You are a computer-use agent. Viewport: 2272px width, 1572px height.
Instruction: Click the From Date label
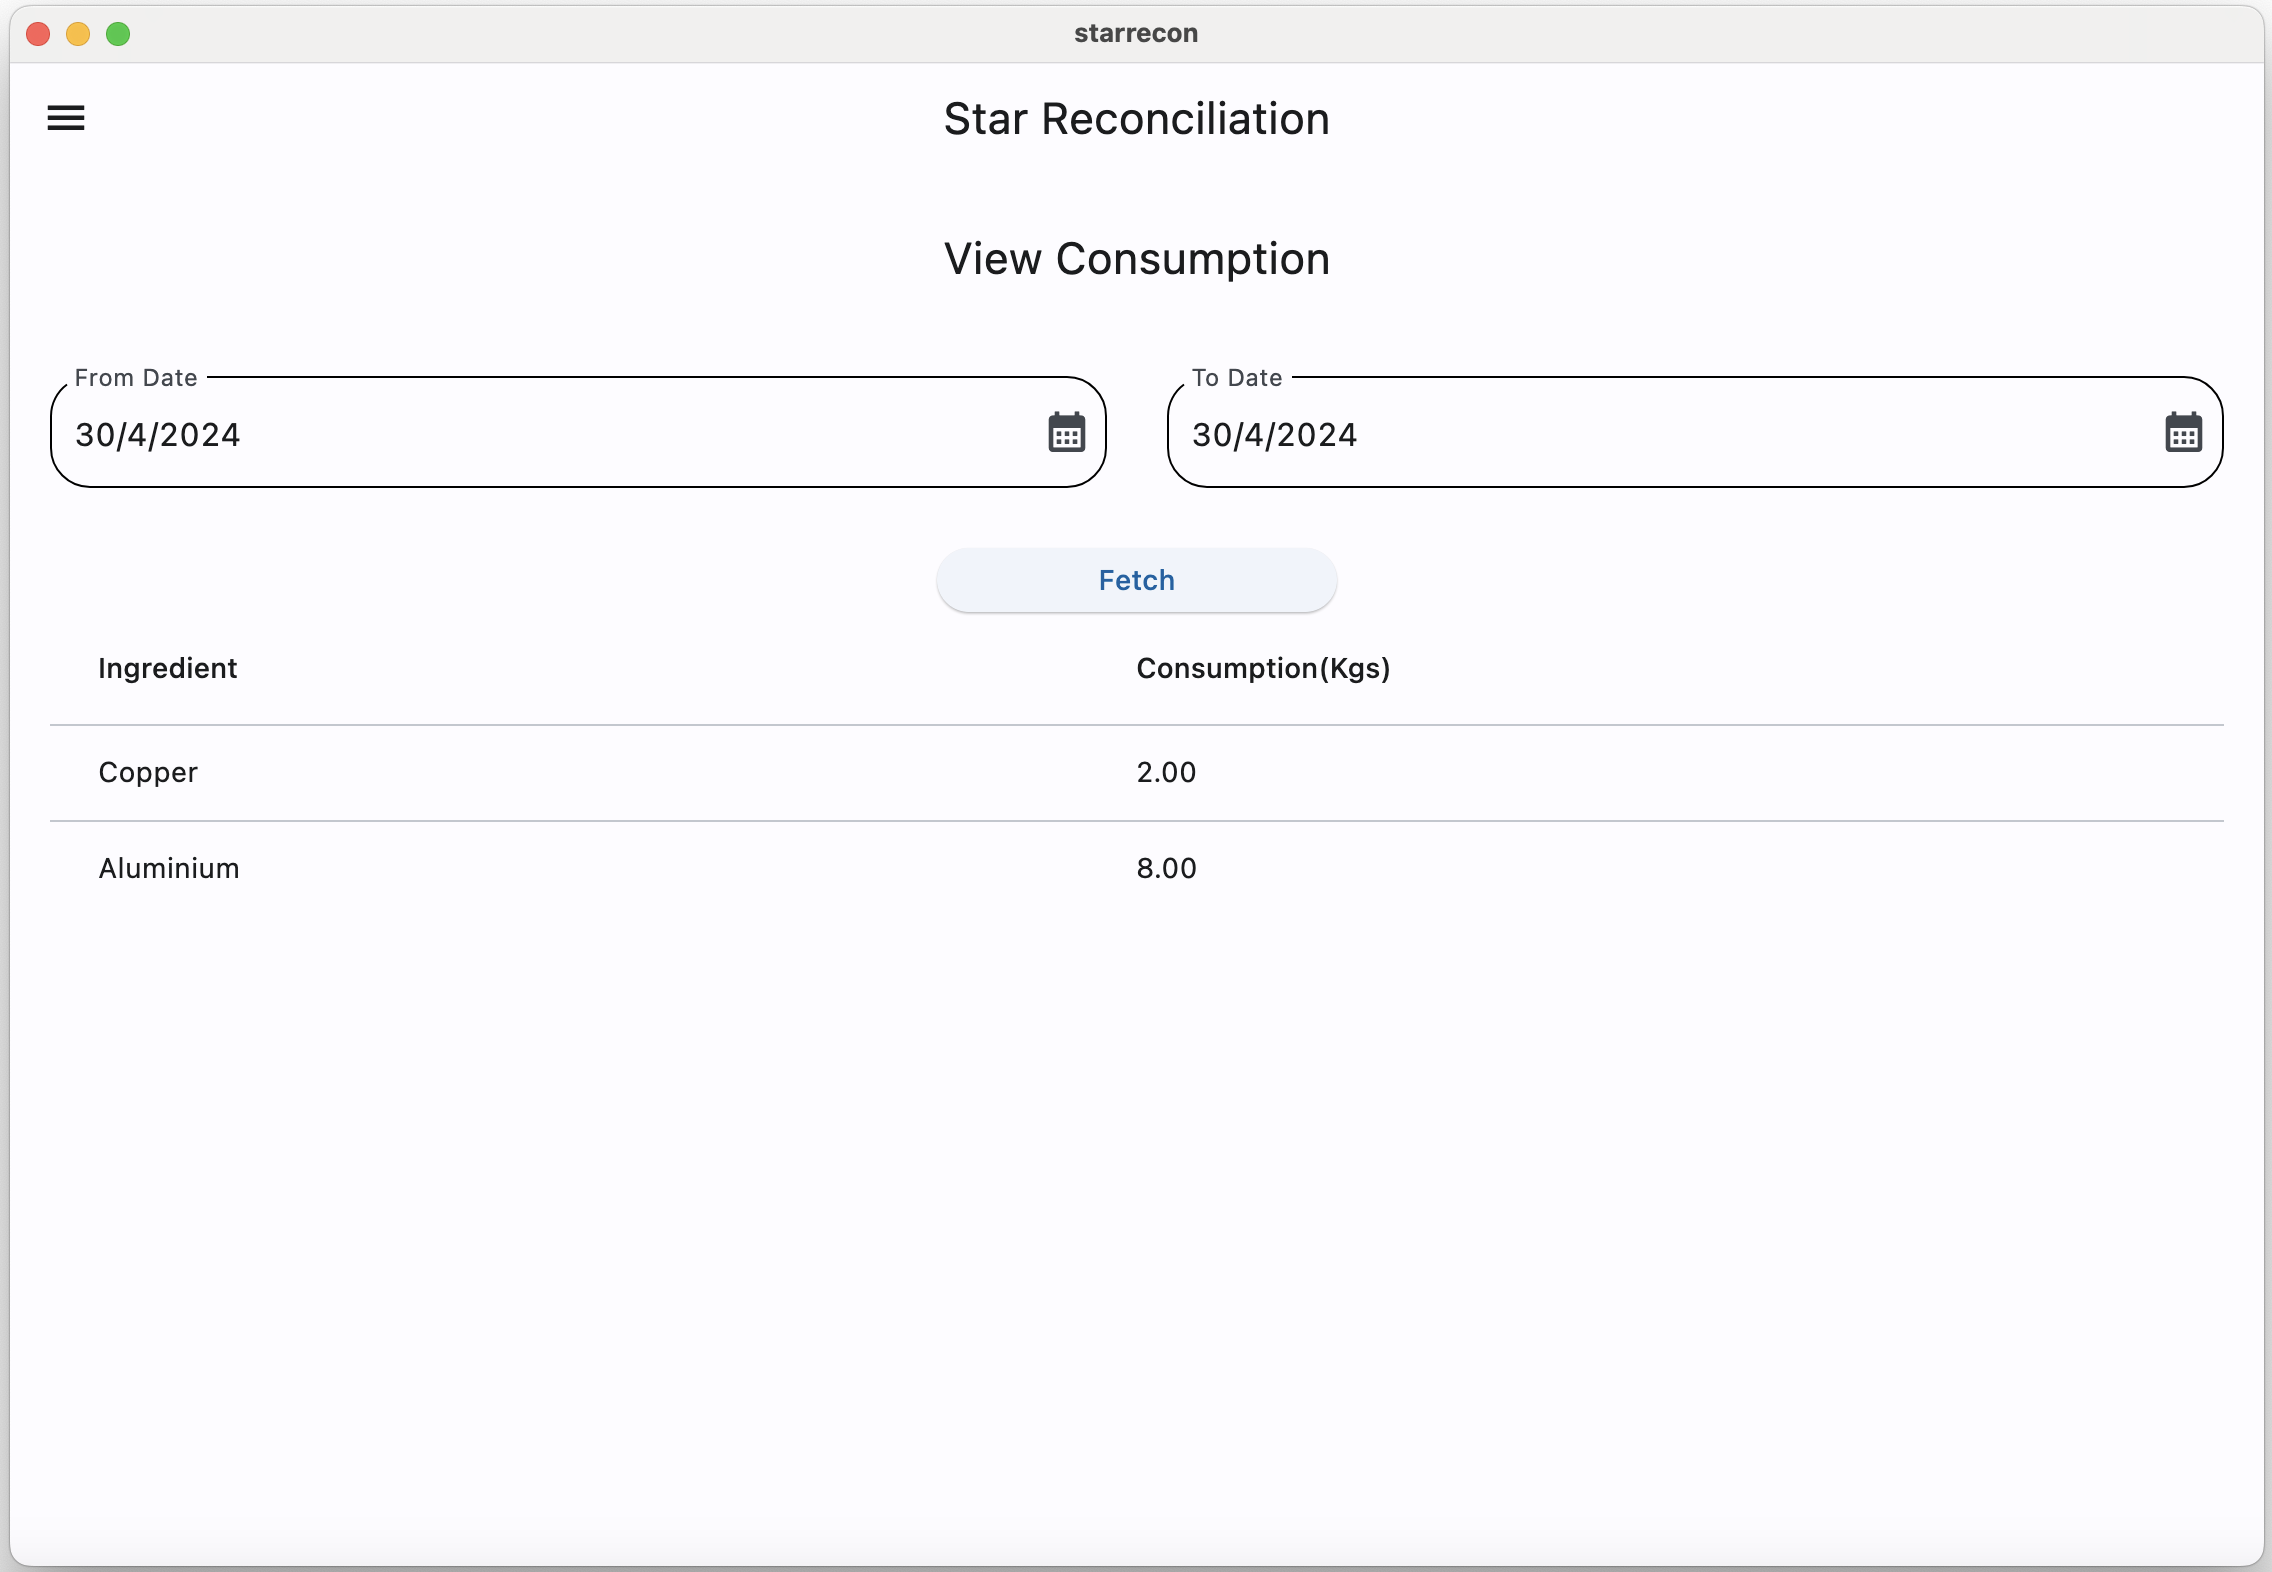click(x=136, y=378)
